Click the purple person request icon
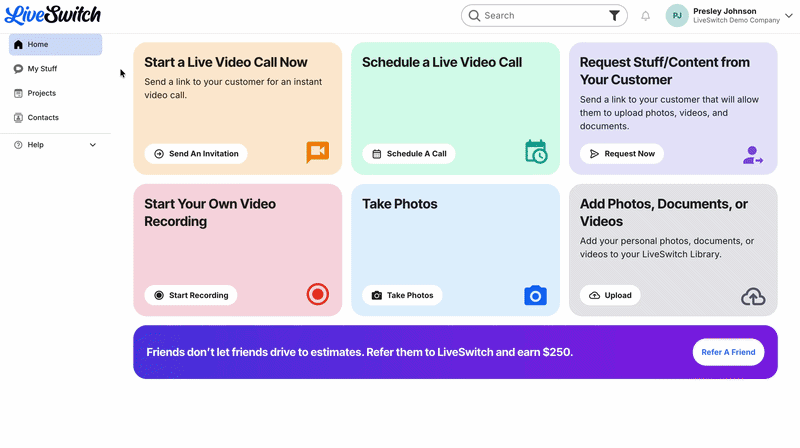The image size is (800, 448). [753, 154]
